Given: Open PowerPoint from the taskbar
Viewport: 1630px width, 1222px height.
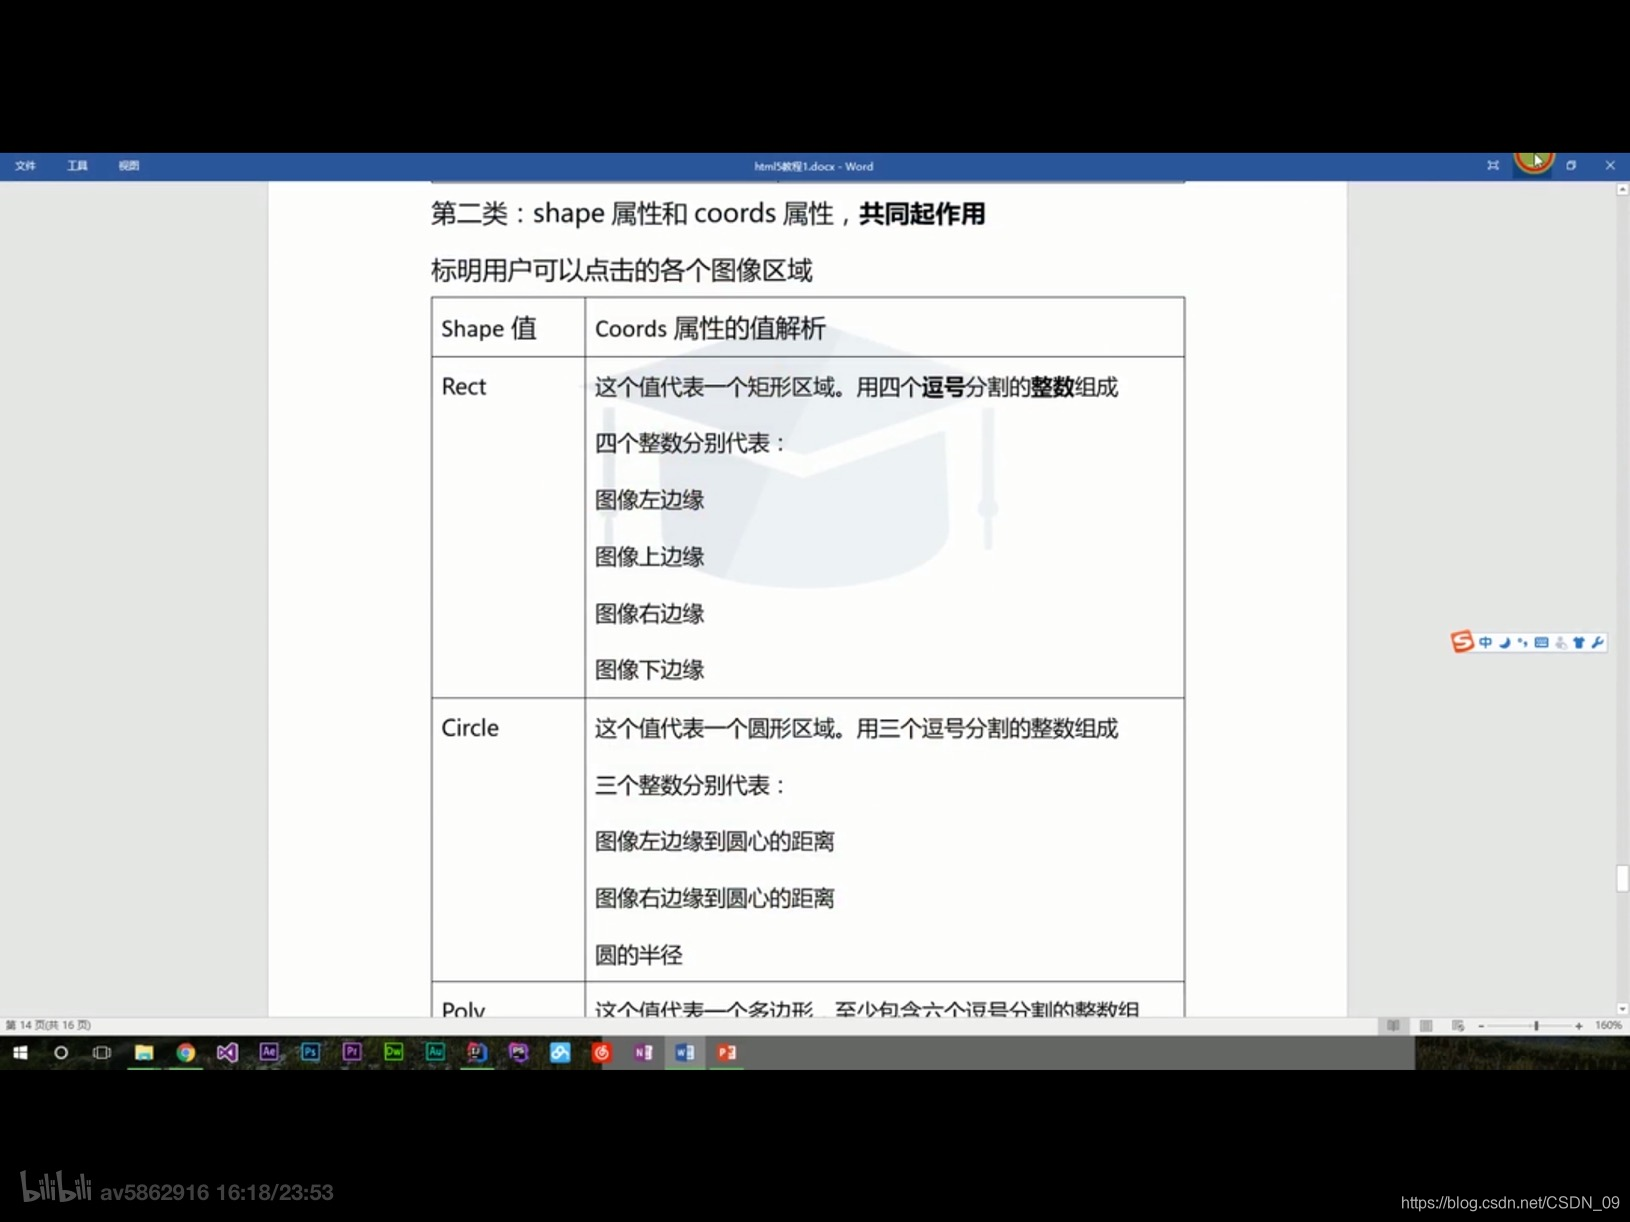Looking at the screenshot, I should coord(727,1053).
